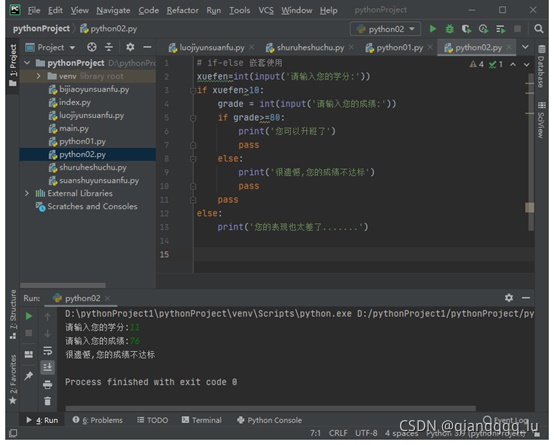Click pythonProject breadcrumb in navigation bar
554x445 pixels.
41,29
